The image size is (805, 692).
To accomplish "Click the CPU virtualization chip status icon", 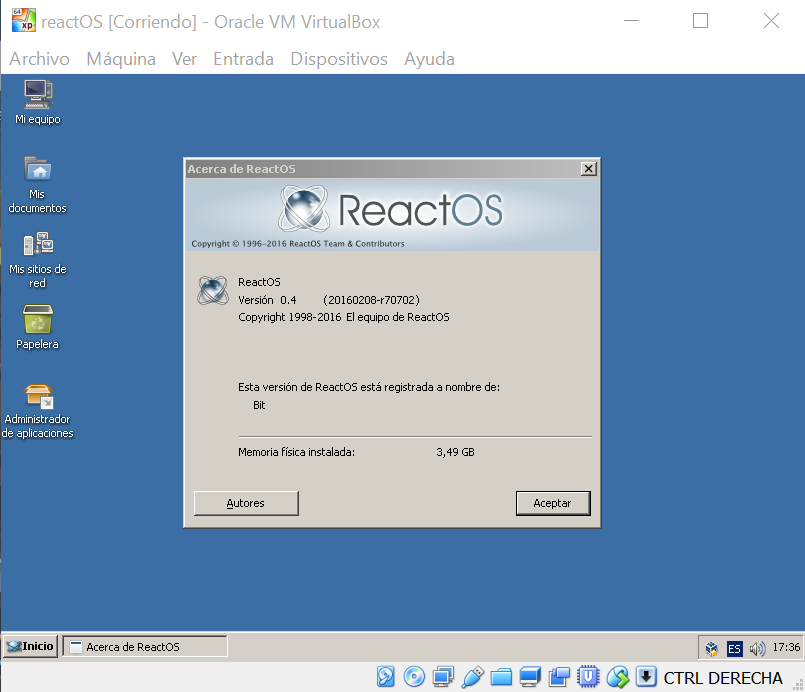I will coord(588,677).
